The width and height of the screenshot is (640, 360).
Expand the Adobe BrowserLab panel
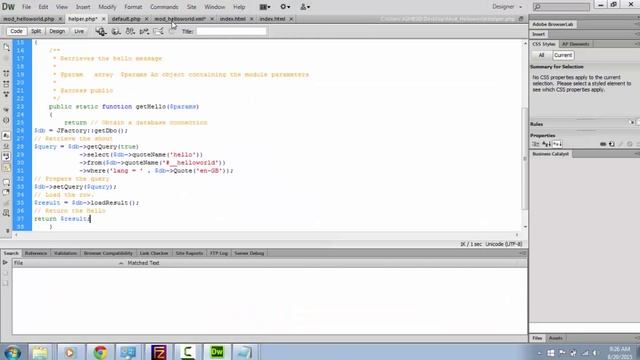tap(553, 24)
